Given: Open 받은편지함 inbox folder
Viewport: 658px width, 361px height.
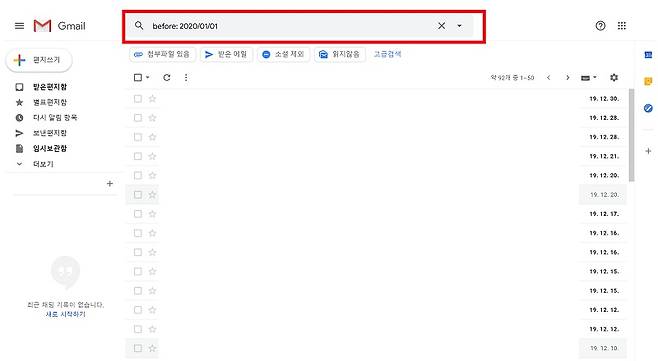Looking at the screenshot, I should tap(50, 87).
